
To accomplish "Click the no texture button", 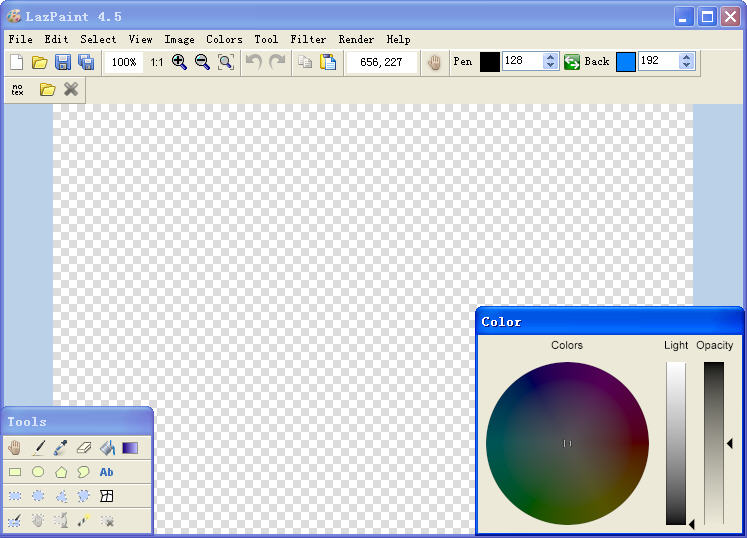I will (x=17, y=90).
